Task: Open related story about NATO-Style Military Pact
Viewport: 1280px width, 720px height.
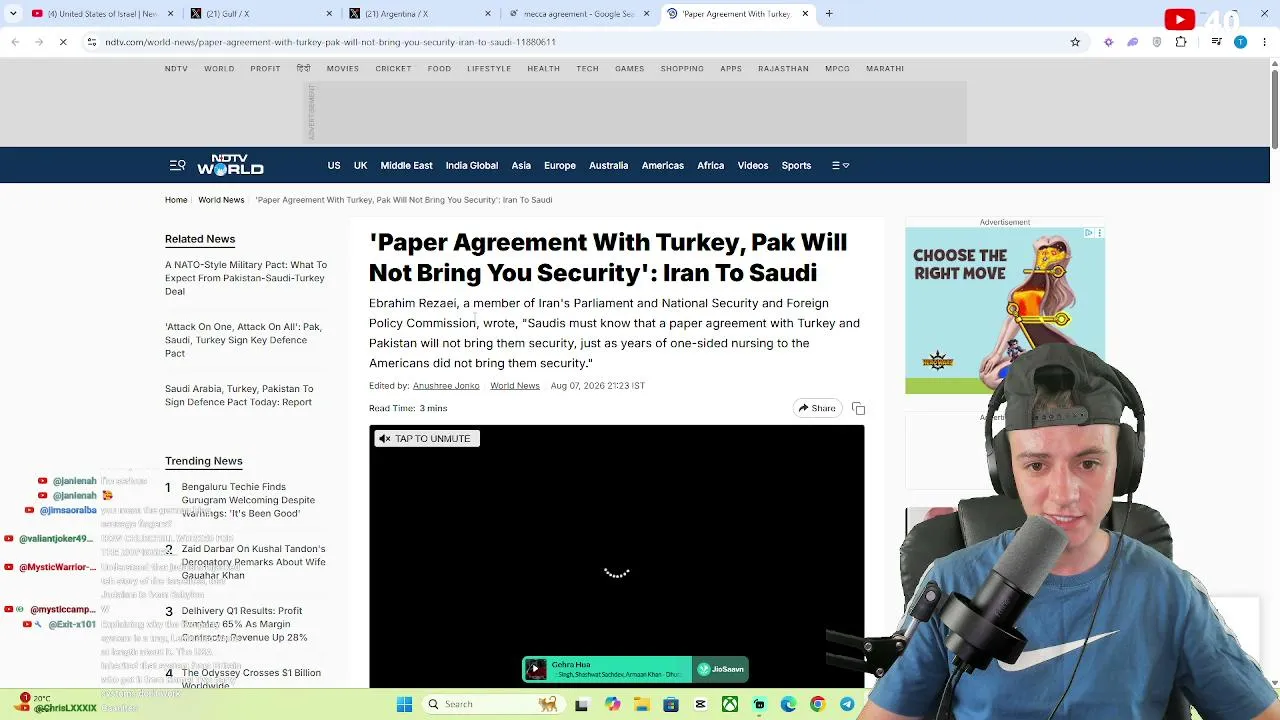Action: (x=245, y=278)
